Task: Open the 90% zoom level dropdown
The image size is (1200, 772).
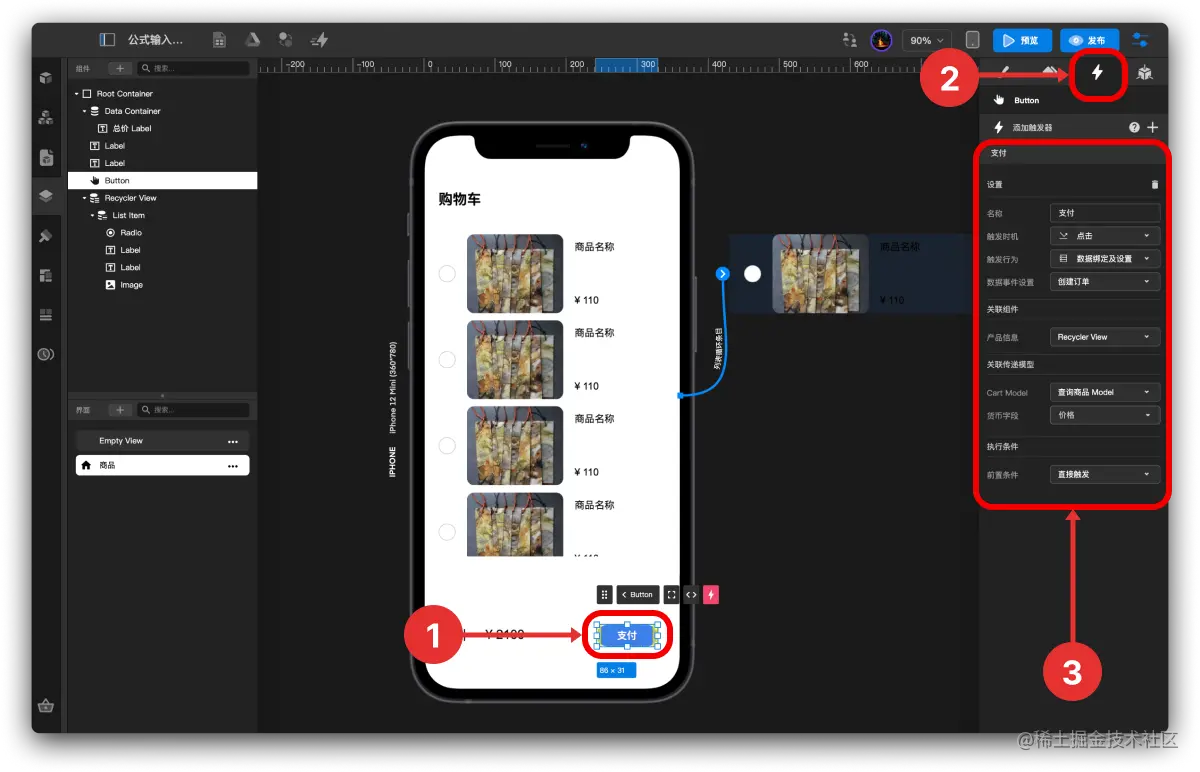Action: tap(926, 41)
